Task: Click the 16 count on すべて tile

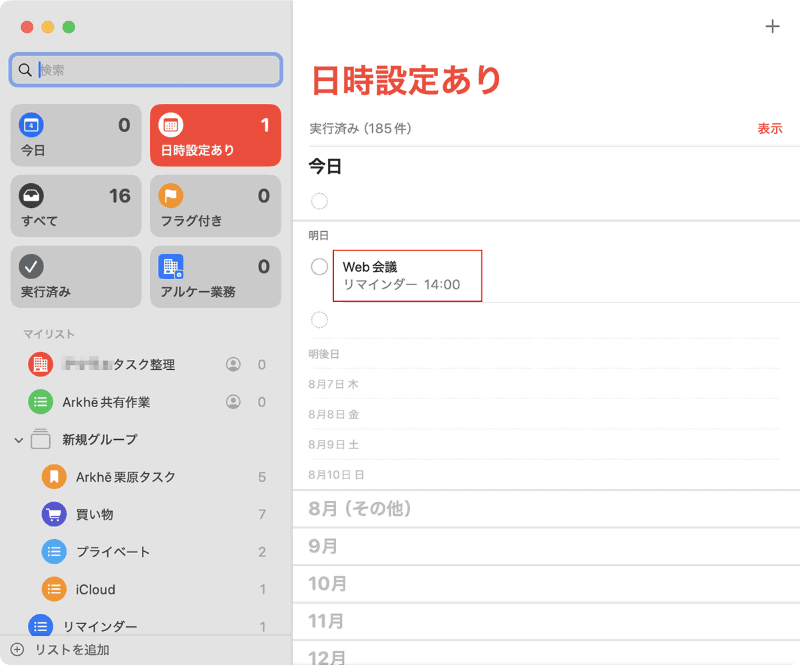Action: (x=119, y=196)
